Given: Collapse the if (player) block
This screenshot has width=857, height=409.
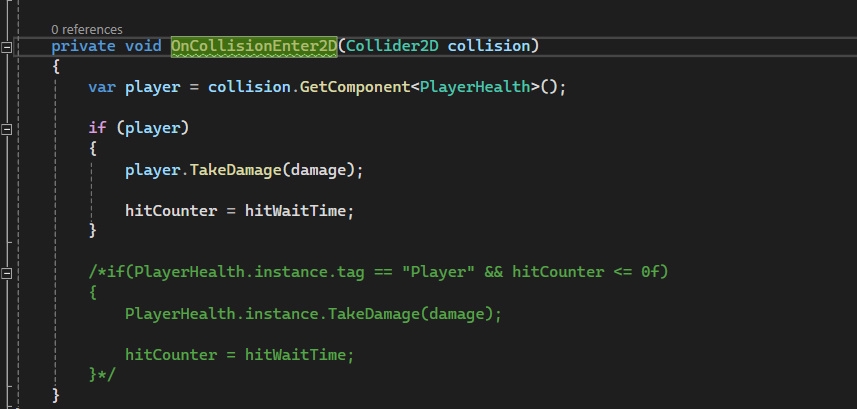Looking at the screenshot, I should [7, 130].
